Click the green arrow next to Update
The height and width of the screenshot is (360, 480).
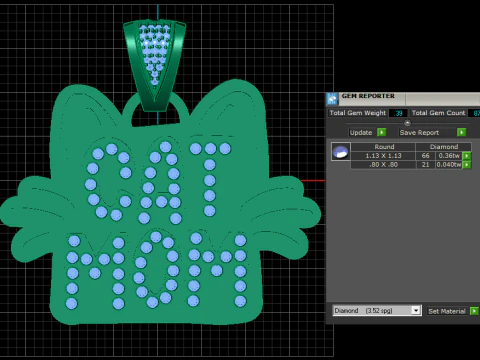(382, 132)
